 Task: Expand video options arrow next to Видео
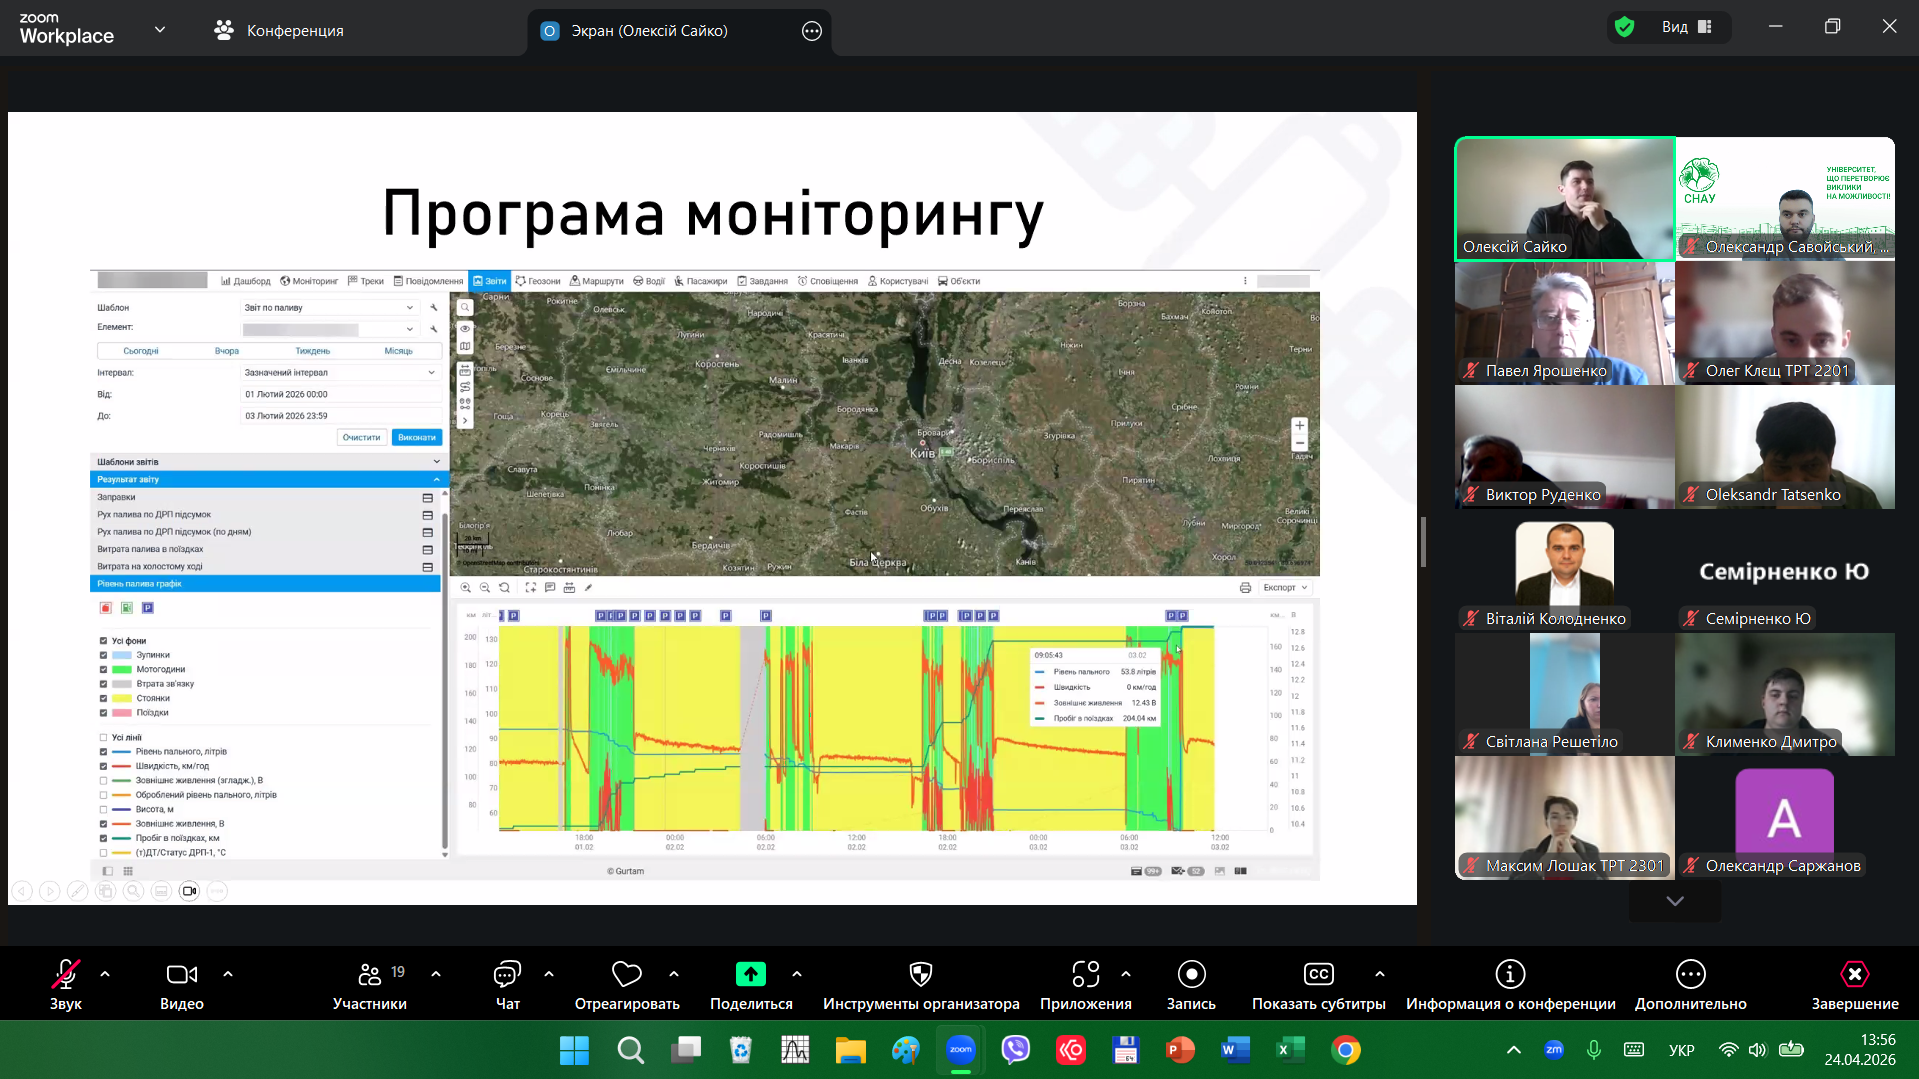(228, 973)
